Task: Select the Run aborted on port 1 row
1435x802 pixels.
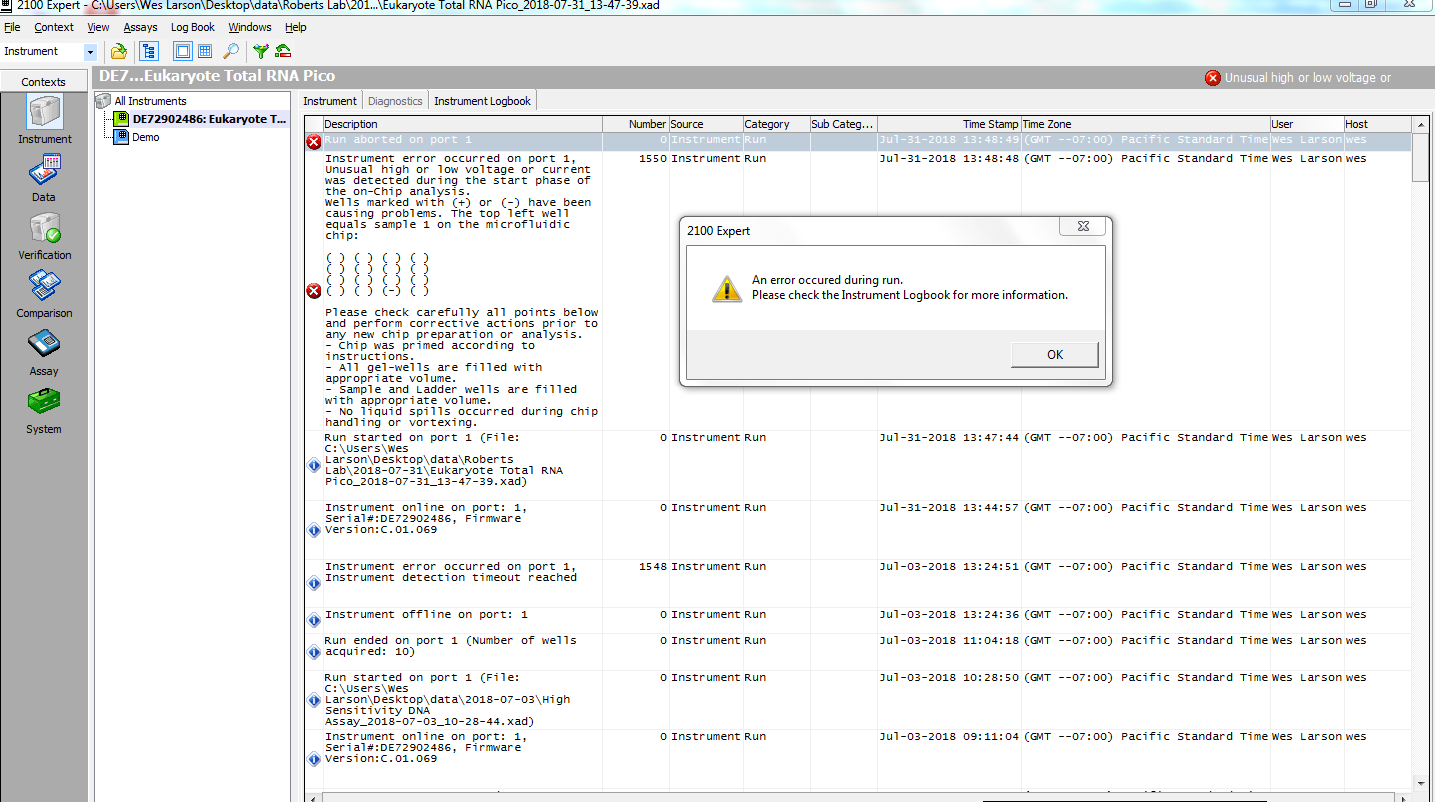Action: point(858,141)
